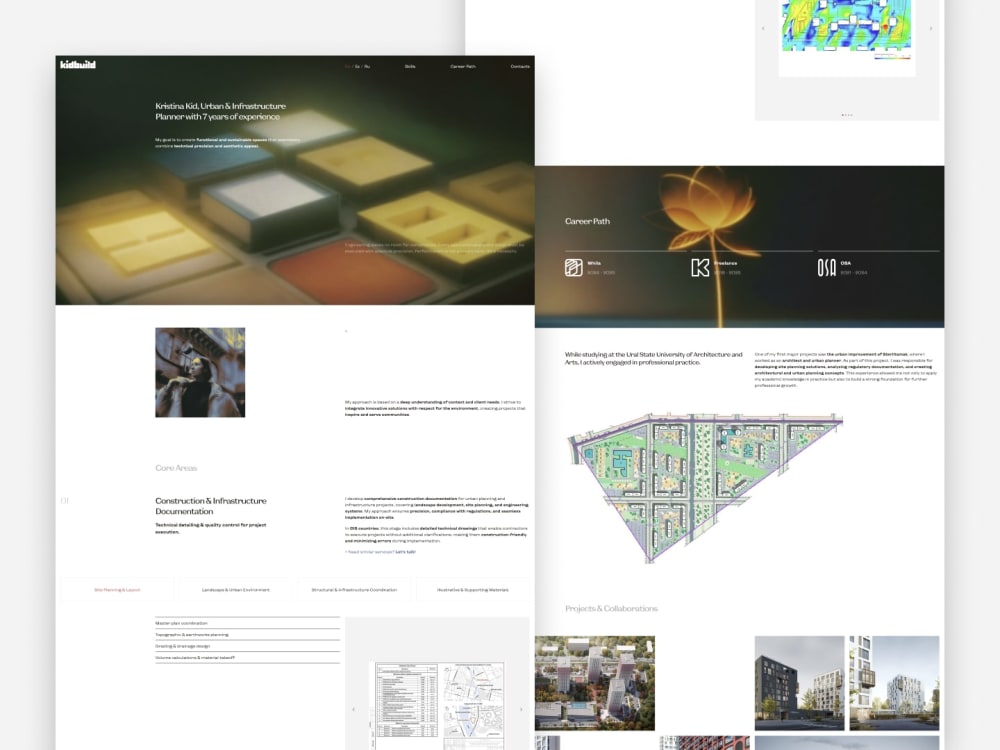1000x750 pixels.
Task: Select the Structural & Infrastructure Coordination tab
Action: [x=354, y=590]
